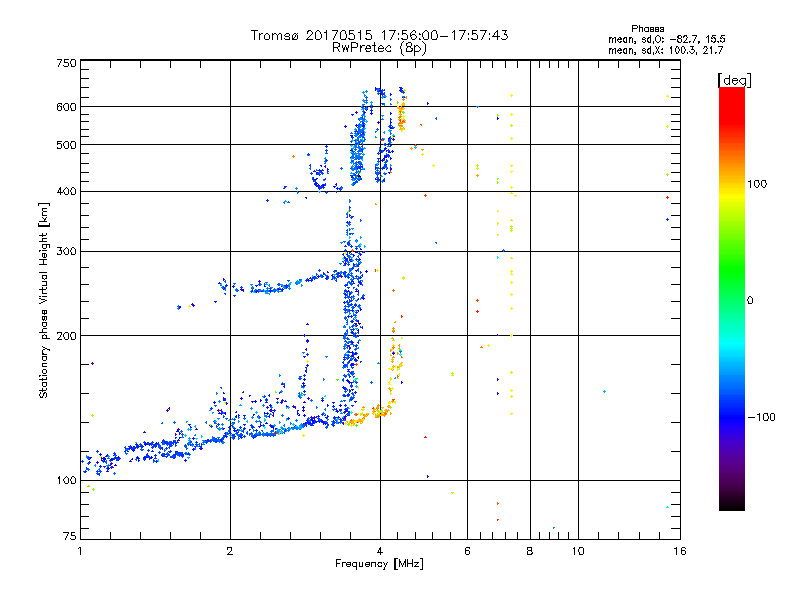Click the "Frequency [MHz]" axis label
This screenshot has height=600, width=800.
[379, 564]
